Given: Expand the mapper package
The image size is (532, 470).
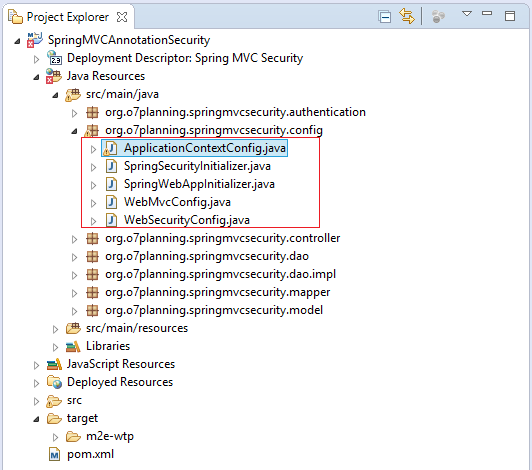Looking at the screenshot, I should tap(74, 294).
